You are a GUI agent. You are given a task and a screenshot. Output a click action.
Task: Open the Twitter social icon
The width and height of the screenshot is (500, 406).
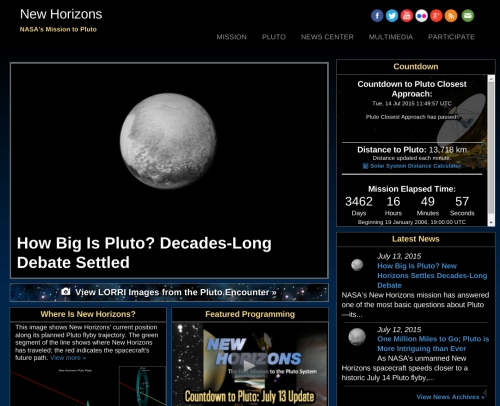click(x=392, y=16)
